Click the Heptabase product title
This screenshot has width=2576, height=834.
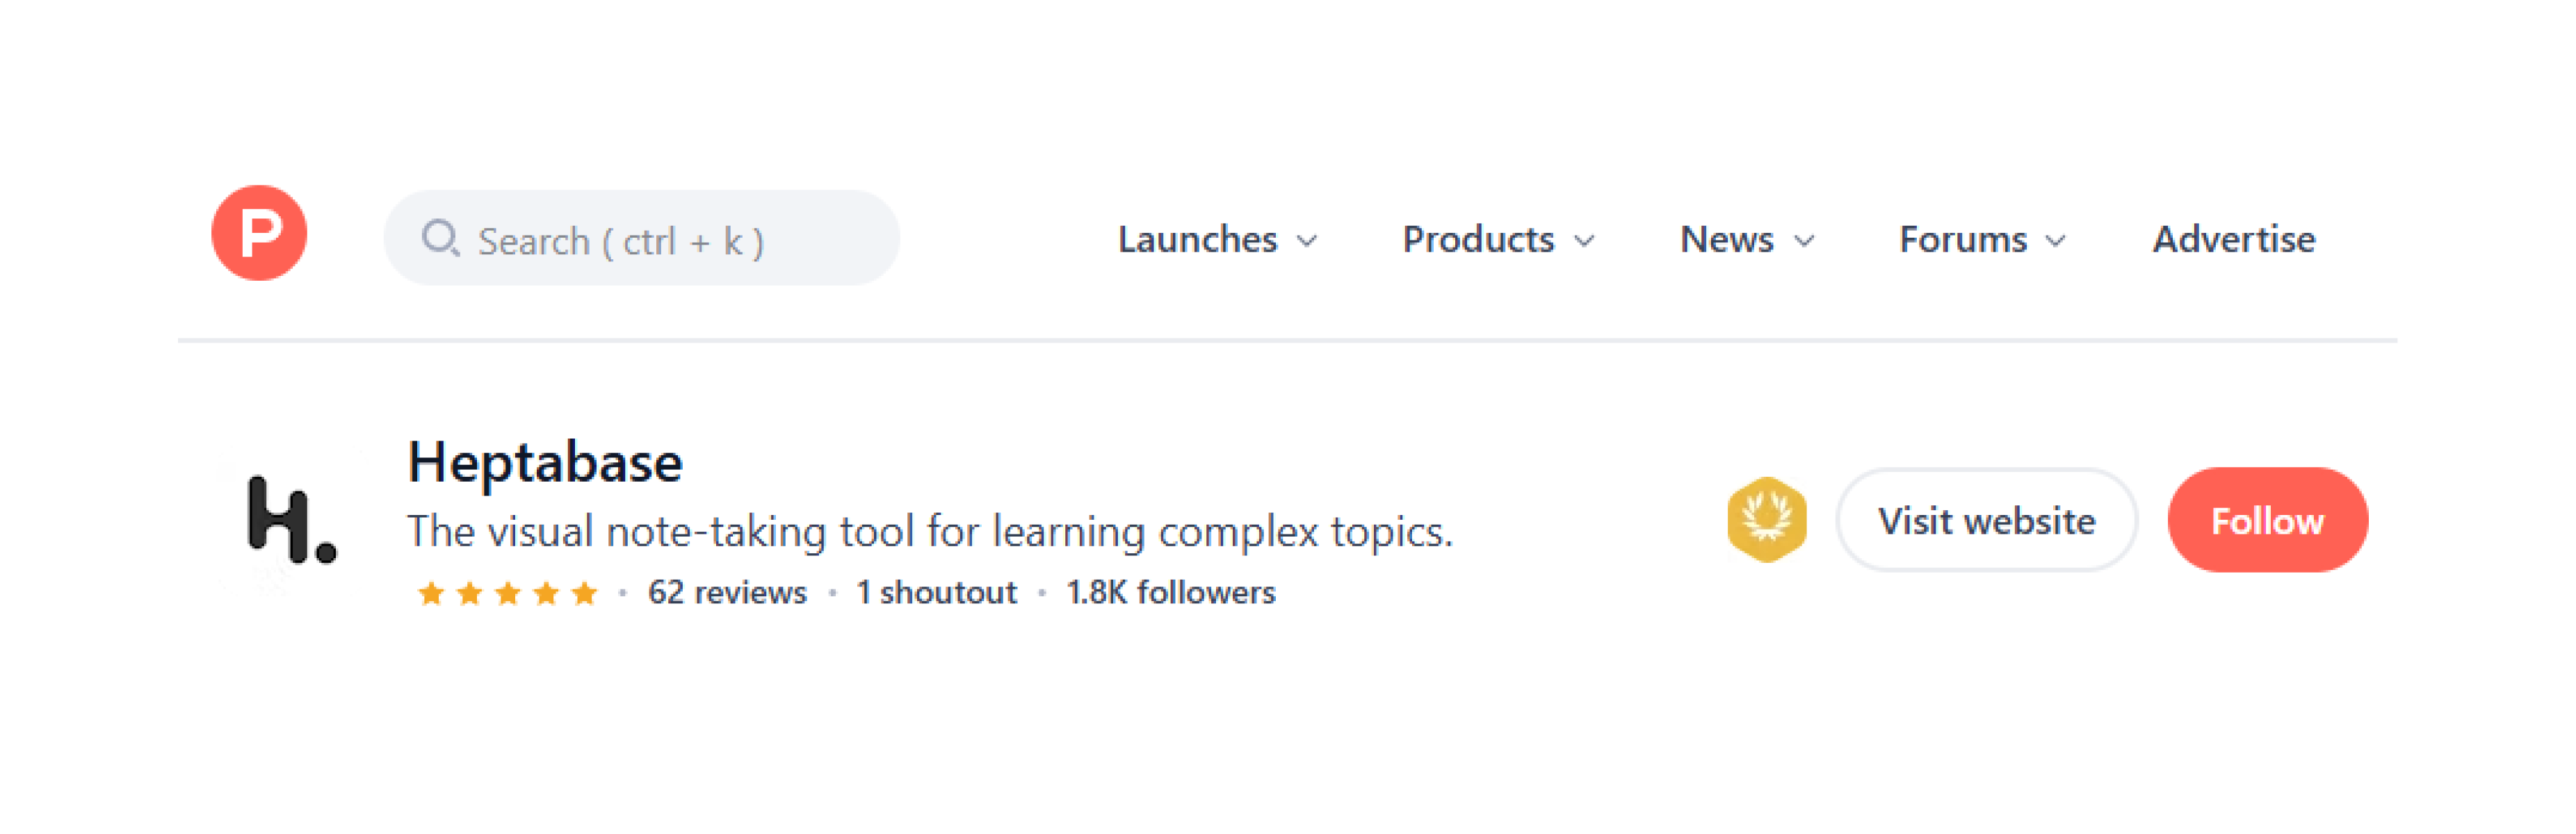click(x=545, y=463)
